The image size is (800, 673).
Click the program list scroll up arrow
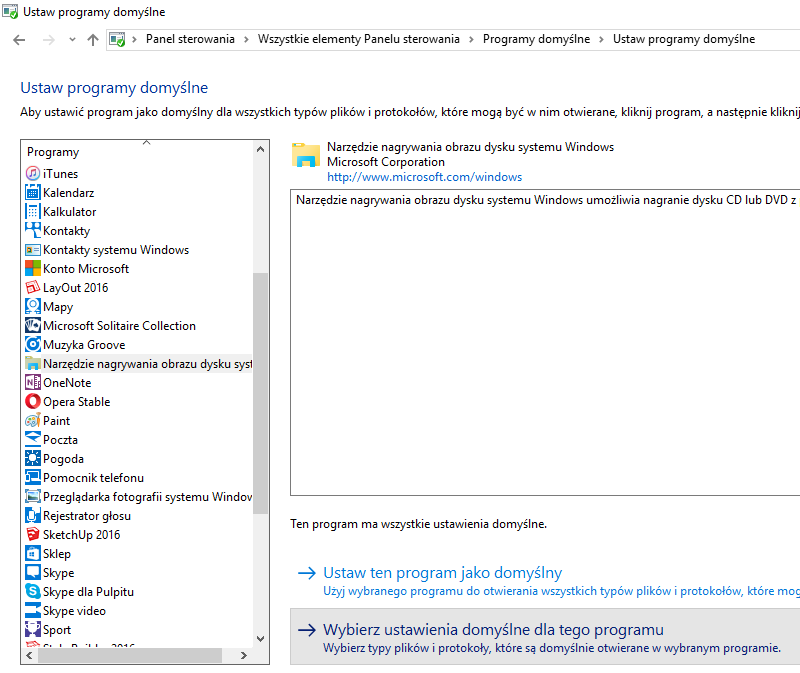point(260,149)
